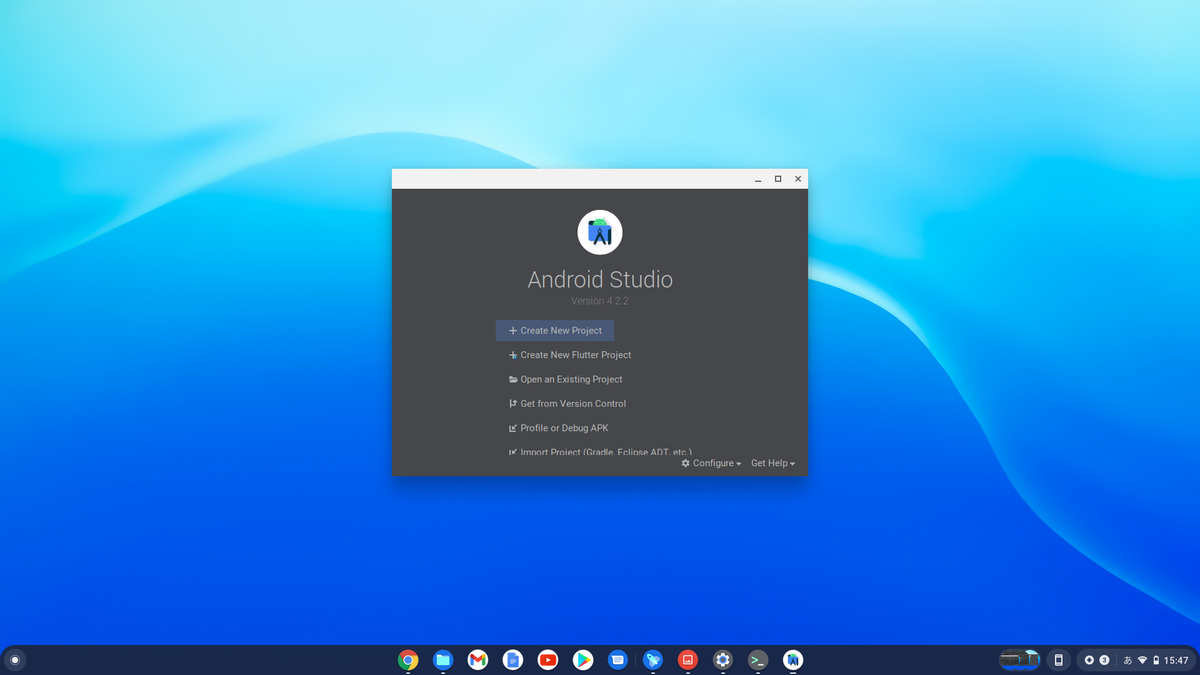Expand the Configure dropdown menu
This screenshot has height=675, width=1200.
point(712,463)
